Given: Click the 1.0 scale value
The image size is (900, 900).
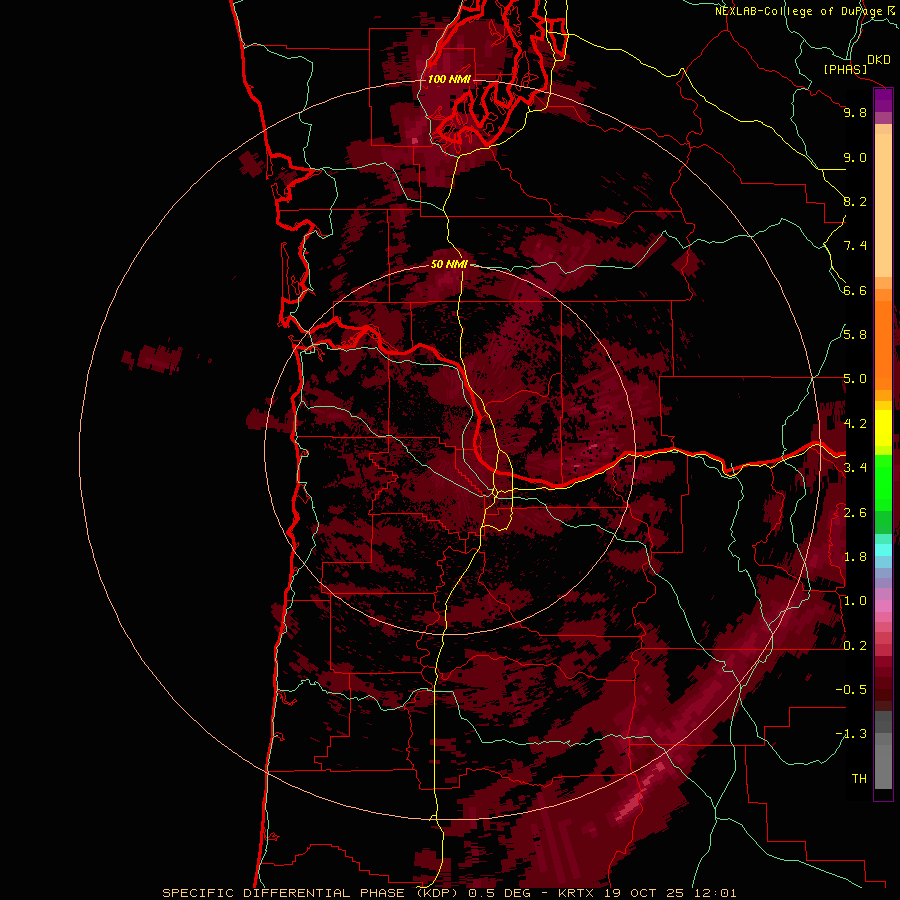Looking at the screenshot, I should click(855, 601).
